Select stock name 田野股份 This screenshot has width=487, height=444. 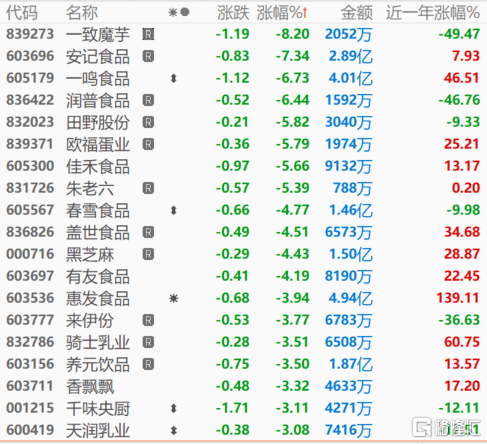click(98, 122)
